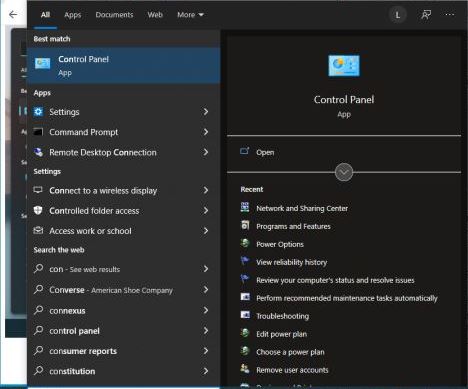This screenshot has height=389, width=468.
Task: Click the large Control Panel preview icon
Action: point(344,66)
